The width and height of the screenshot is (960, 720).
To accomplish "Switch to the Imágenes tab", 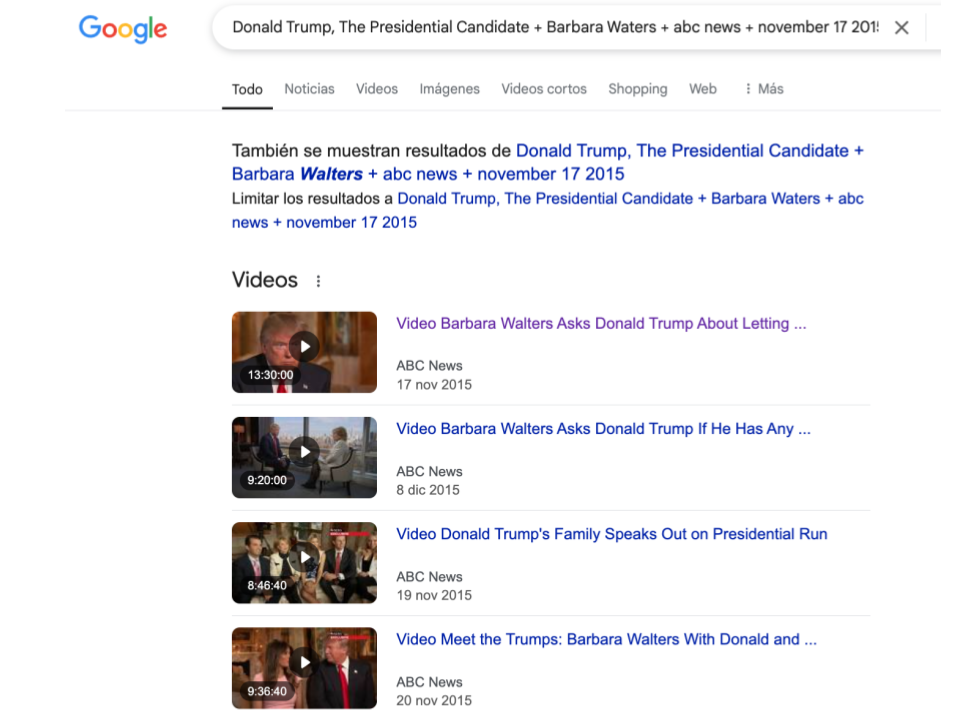I will tap(449, 89).
